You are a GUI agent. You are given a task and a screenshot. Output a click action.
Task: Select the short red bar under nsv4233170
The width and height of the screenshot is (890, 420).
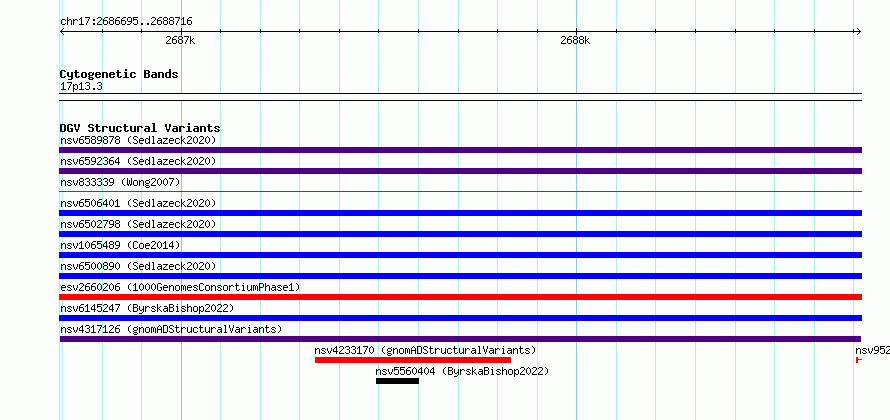coord(413,360)
